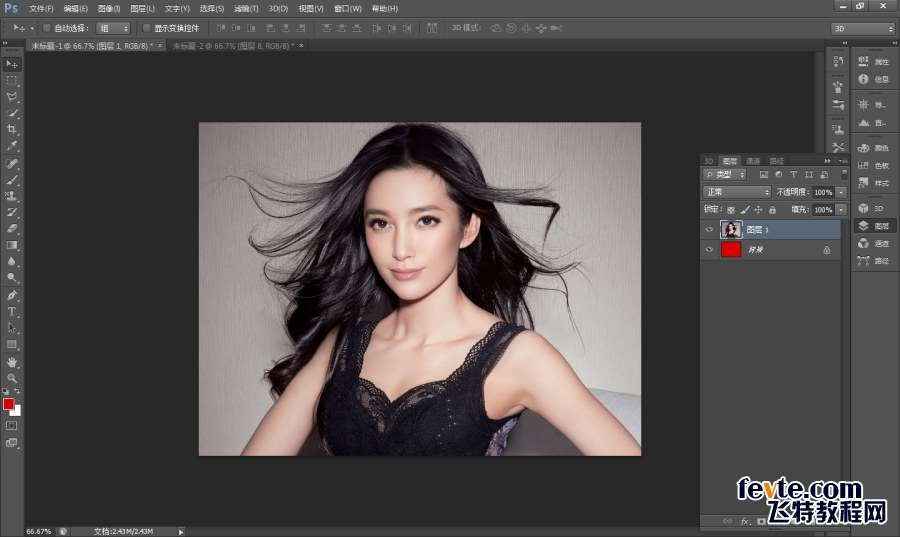Select the 图层 1 layer thumbnail
Viewport: 900px width, 537px height.
731,229
